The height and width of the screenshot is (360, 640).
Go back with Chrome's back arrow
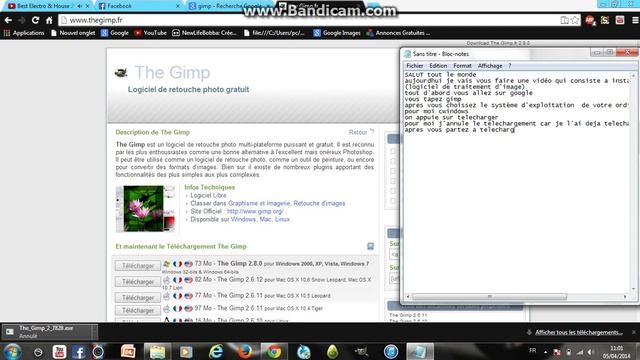pyautogui.click(x=8, y=20)
